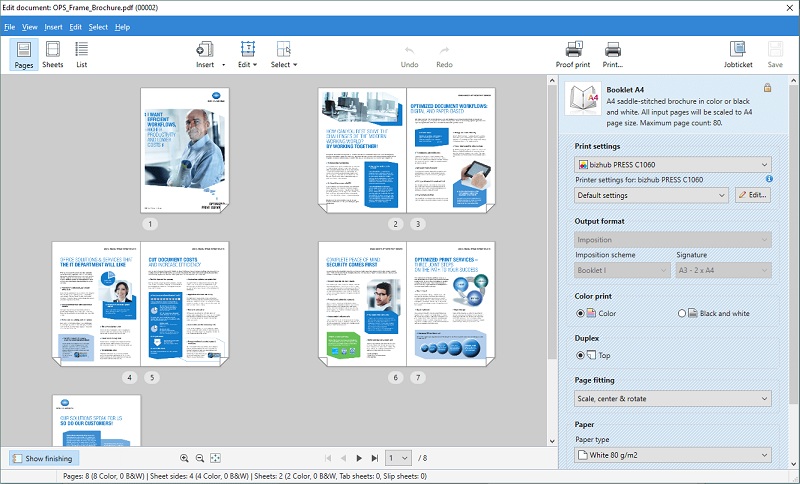This screenshot has height=484, width=800.
Task: Select the pages 4-5 spread thumbnail
Action: 140,304
